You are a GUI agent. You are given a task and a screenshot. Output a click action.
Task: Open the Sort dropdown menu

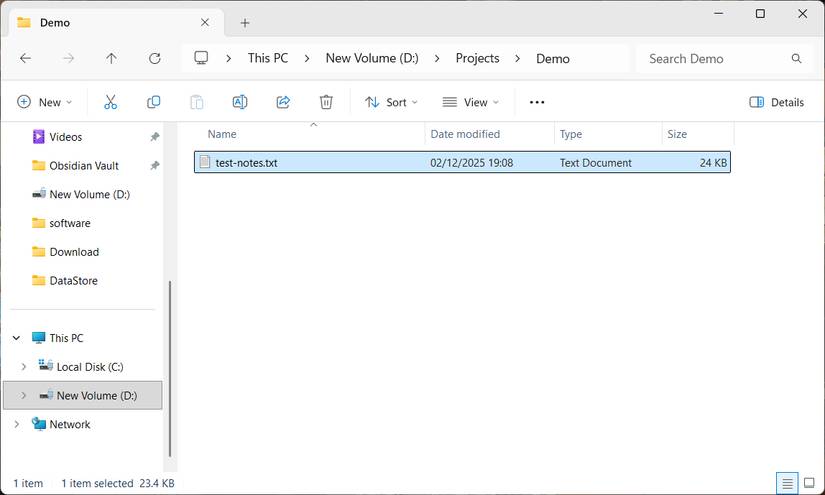(391, 102)
